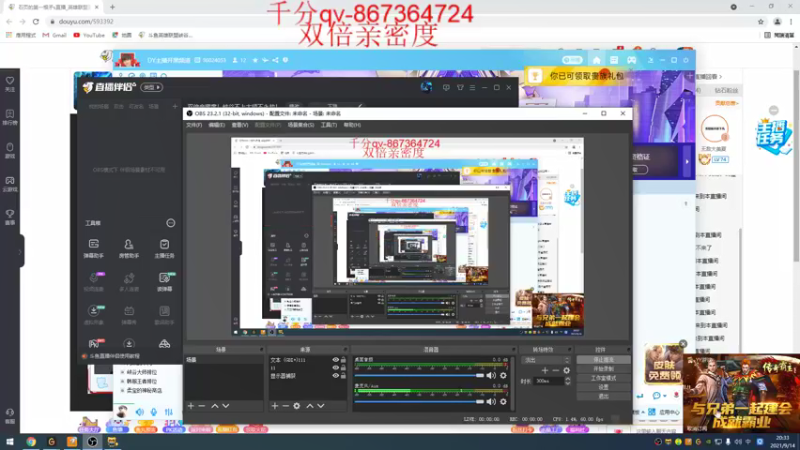Open the OBS icon in Windows taskbar
800x450 pixels.
click(92, 442)
